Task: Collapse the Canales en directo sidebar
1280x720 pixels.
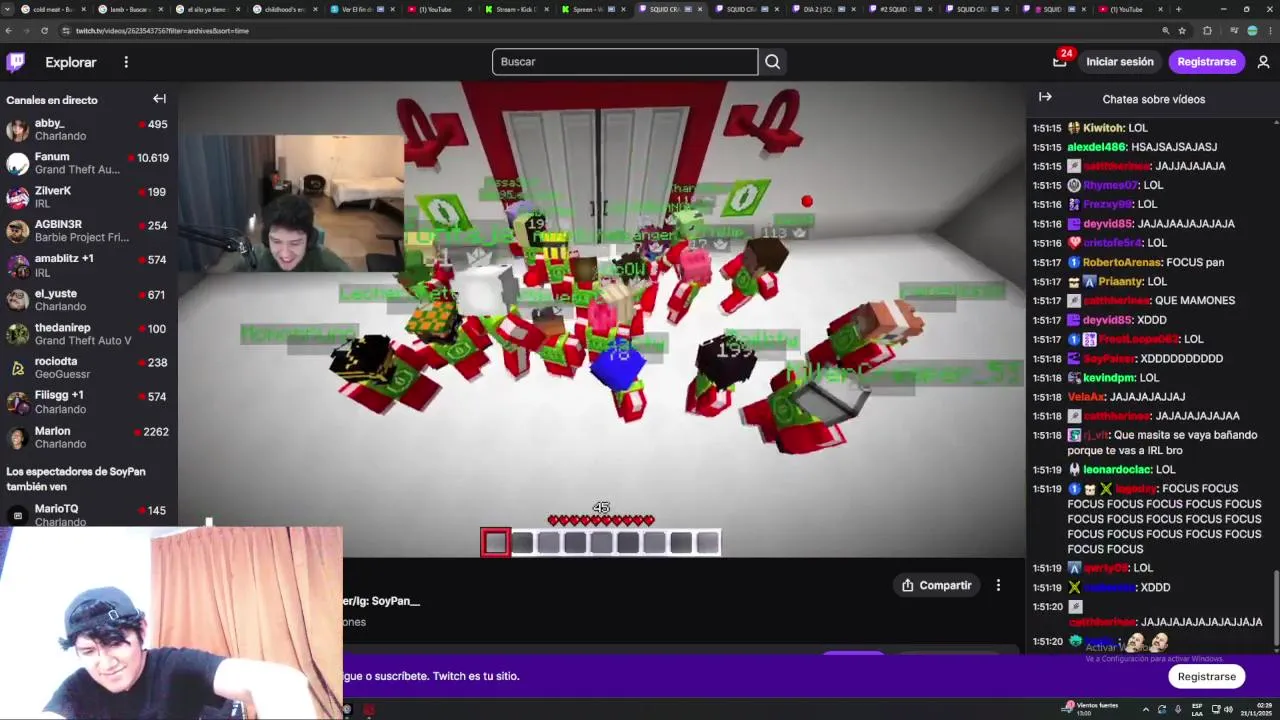Action: tap(159, 99)
